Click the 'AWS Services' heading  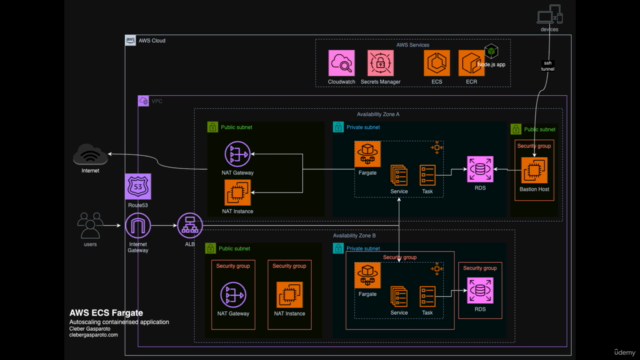412,45
